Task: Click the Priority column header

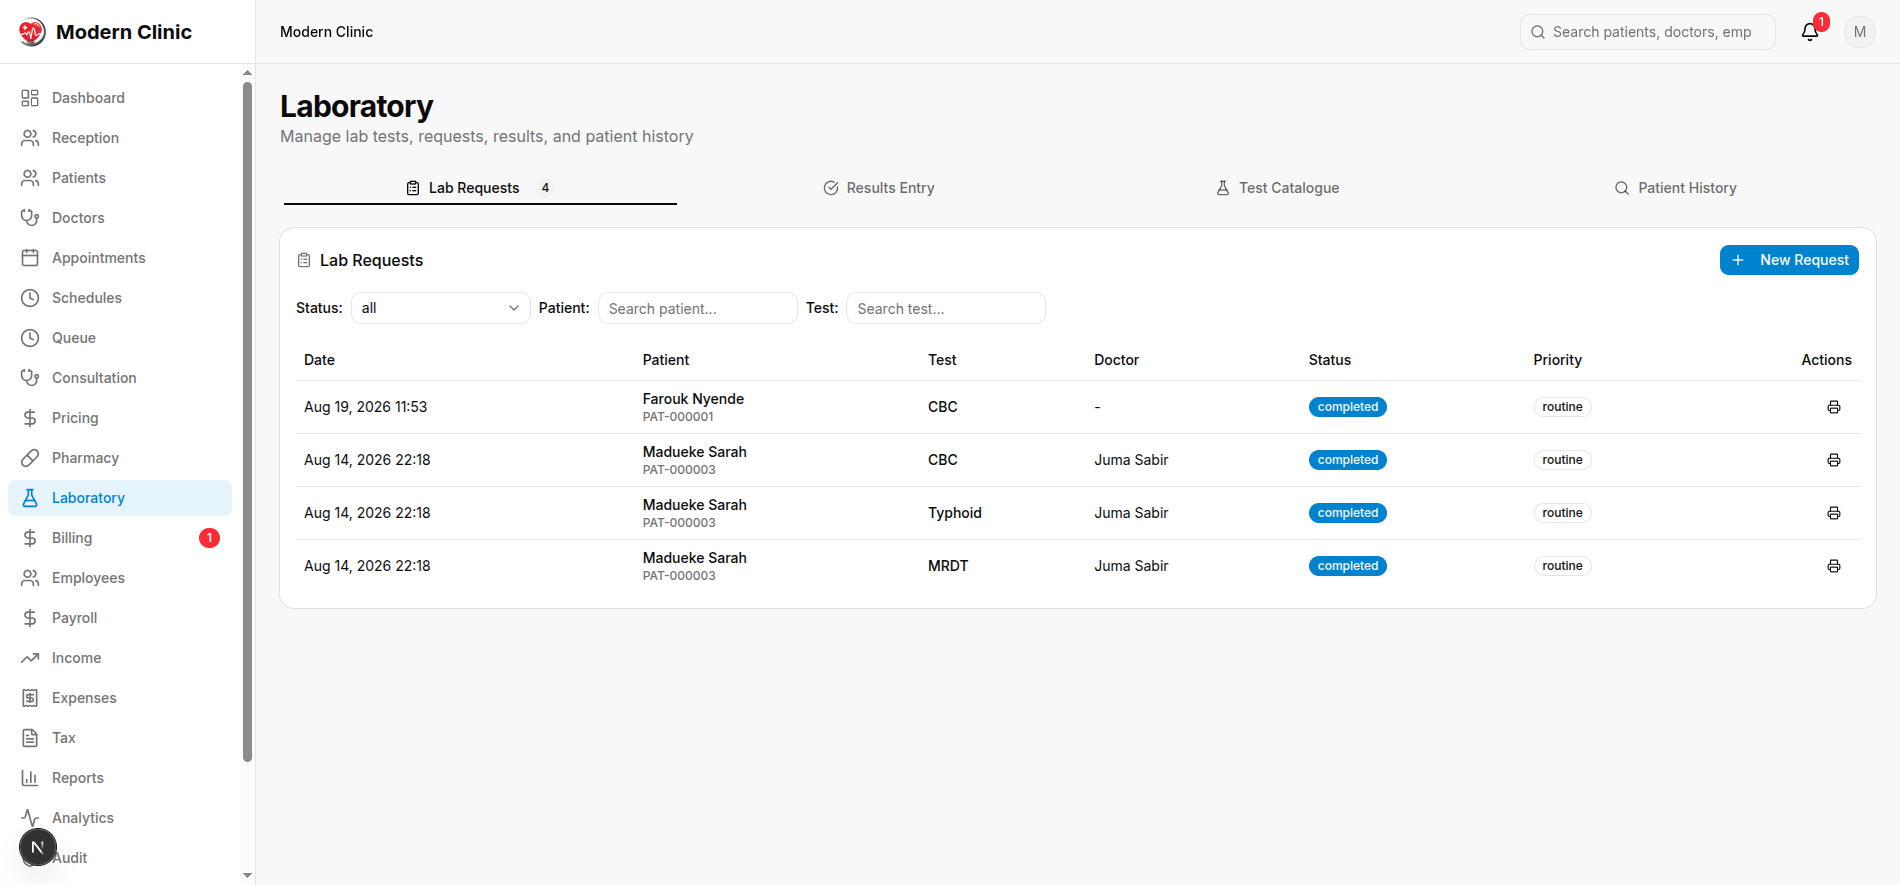Action: (x=1558, y=360)
